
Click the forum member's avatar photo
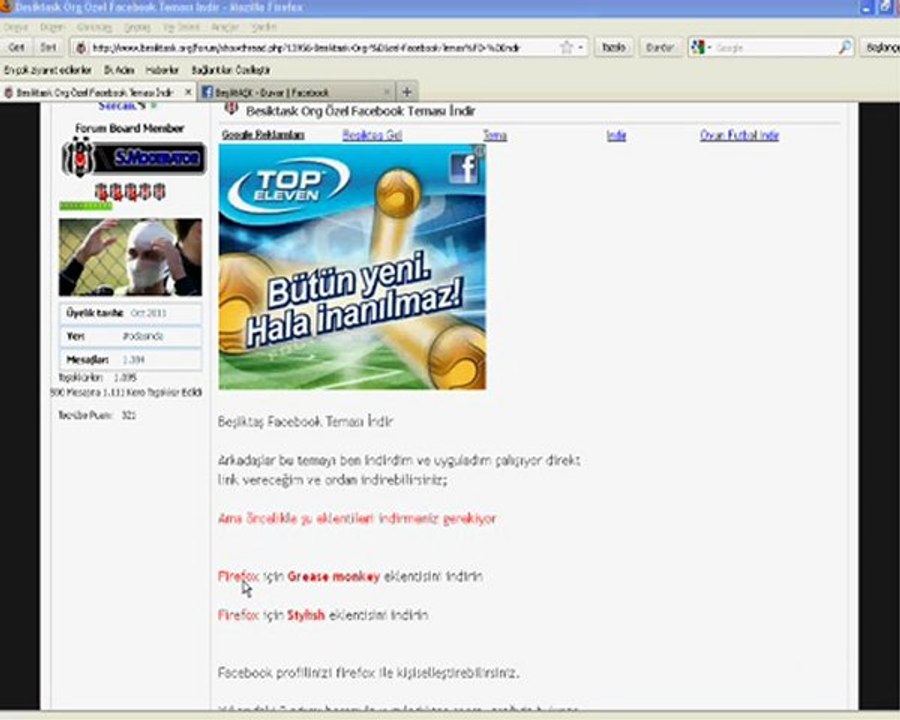coord(130,257)
